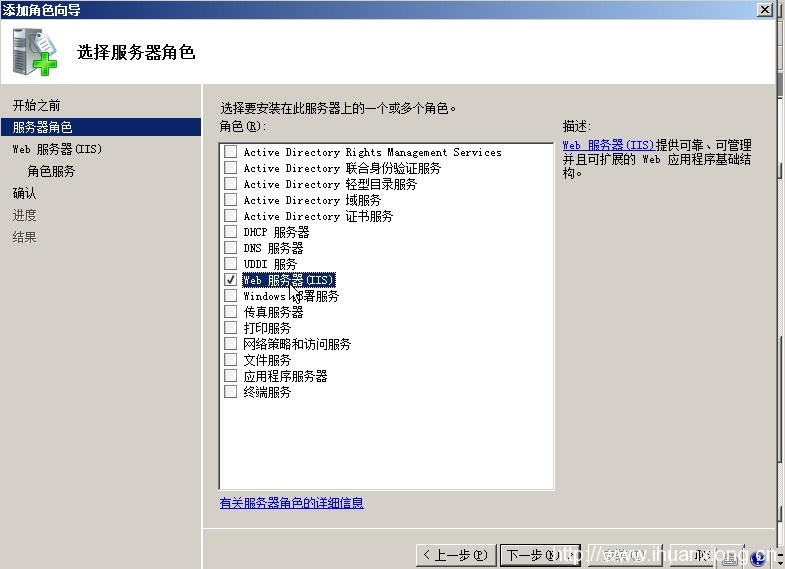Enable 终端服务 checkbox

pyautogui.click(x=230, y=392)
